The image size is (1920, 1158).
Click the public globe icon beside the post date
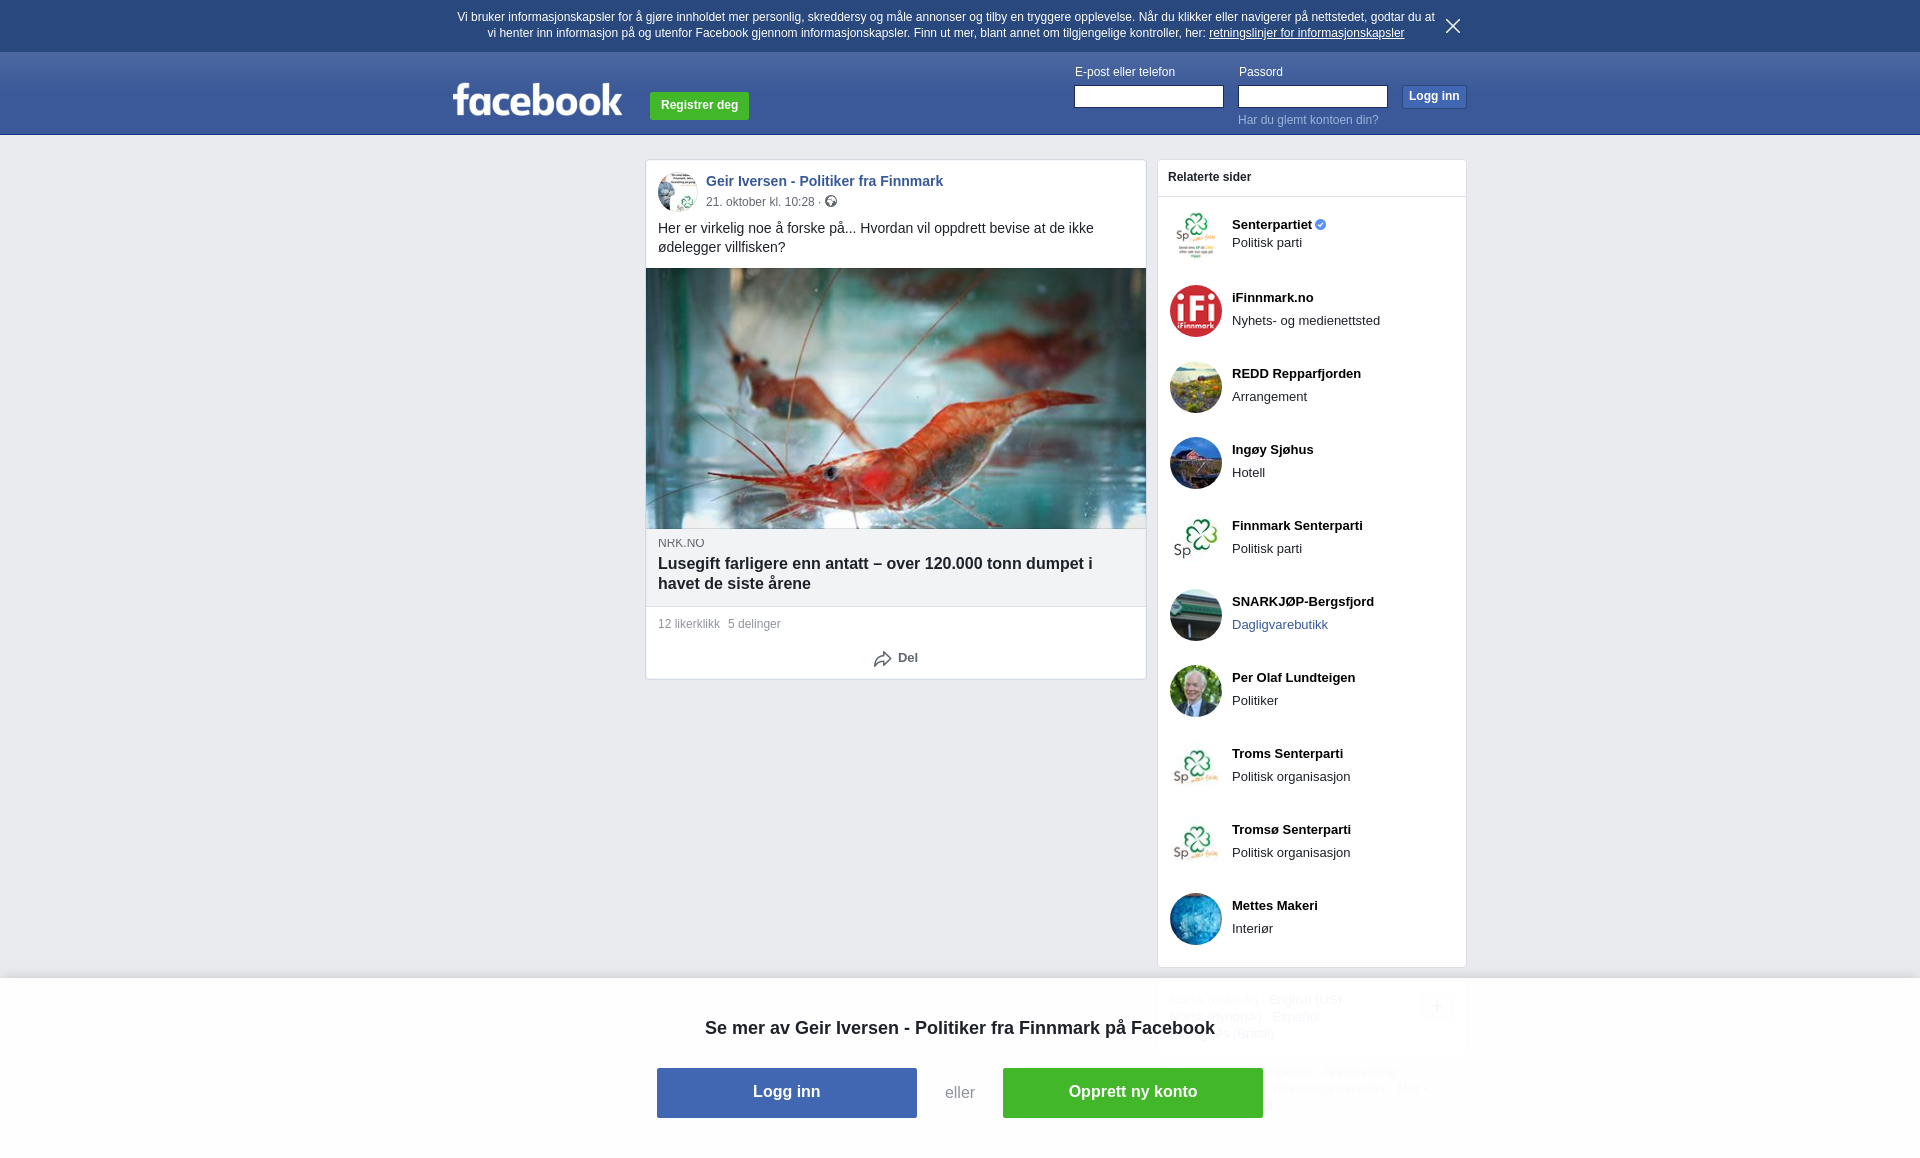[x=831, y=202]
